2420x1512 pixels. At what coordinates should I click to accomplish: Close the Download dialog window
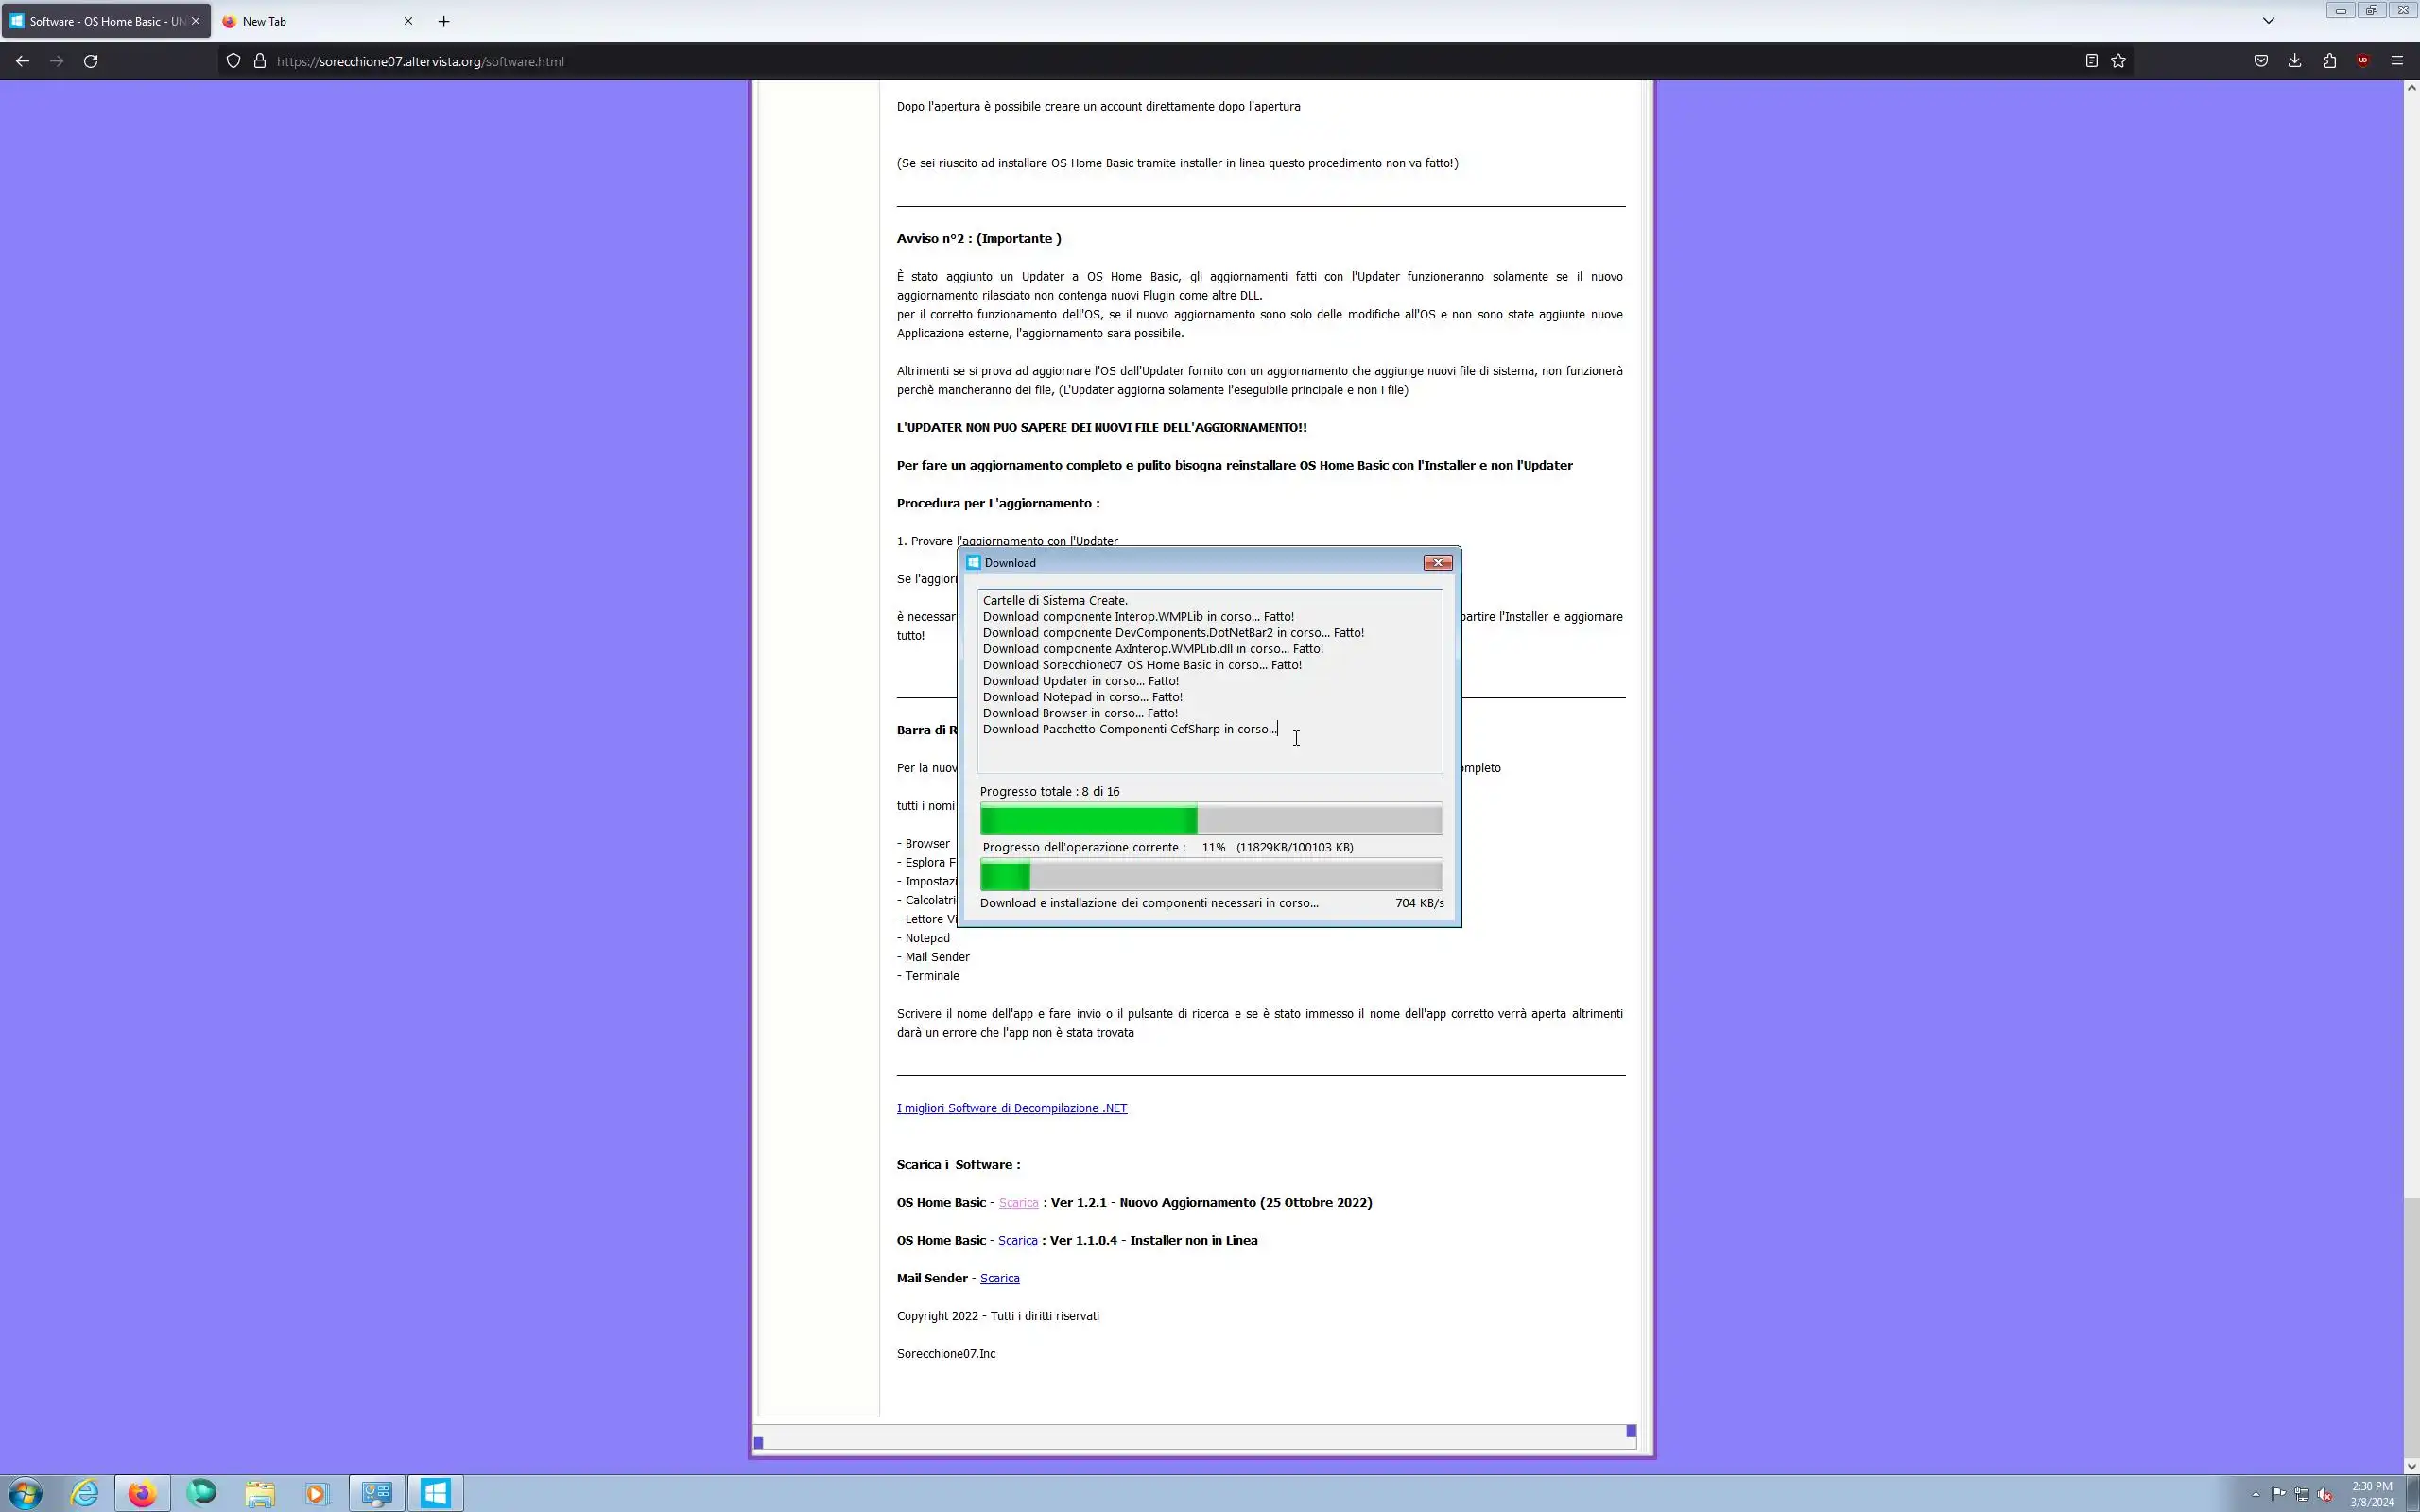click(1437, 563)
